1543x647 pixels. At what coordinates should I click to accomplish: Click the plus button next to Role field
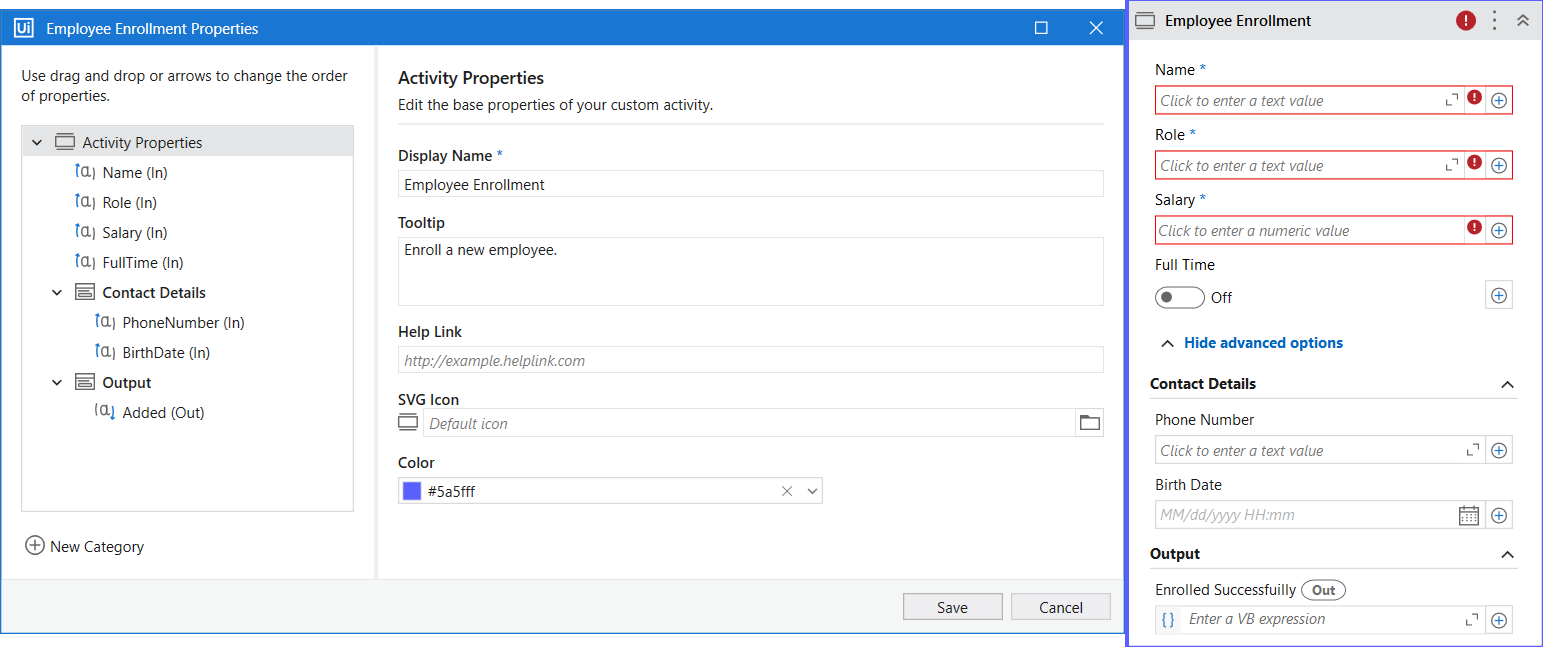(x=1499, y=166)
